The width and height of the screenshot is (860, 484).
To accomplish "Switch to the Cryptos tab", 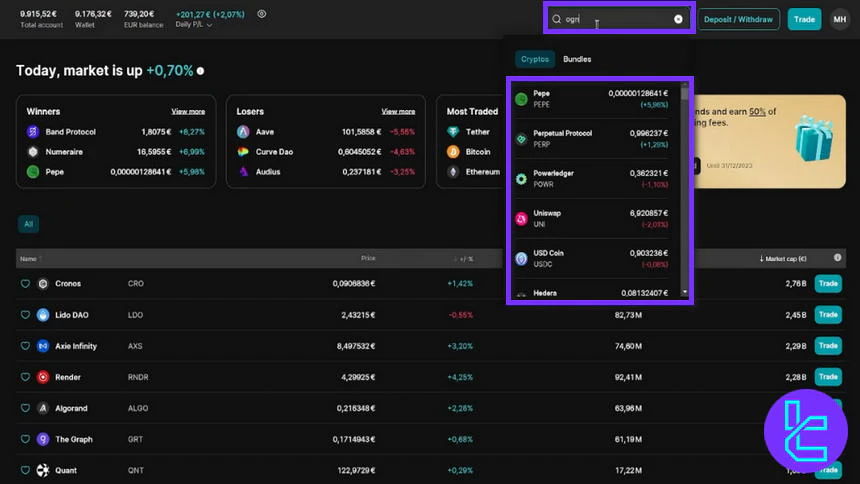I will click(x=535, y=59).
